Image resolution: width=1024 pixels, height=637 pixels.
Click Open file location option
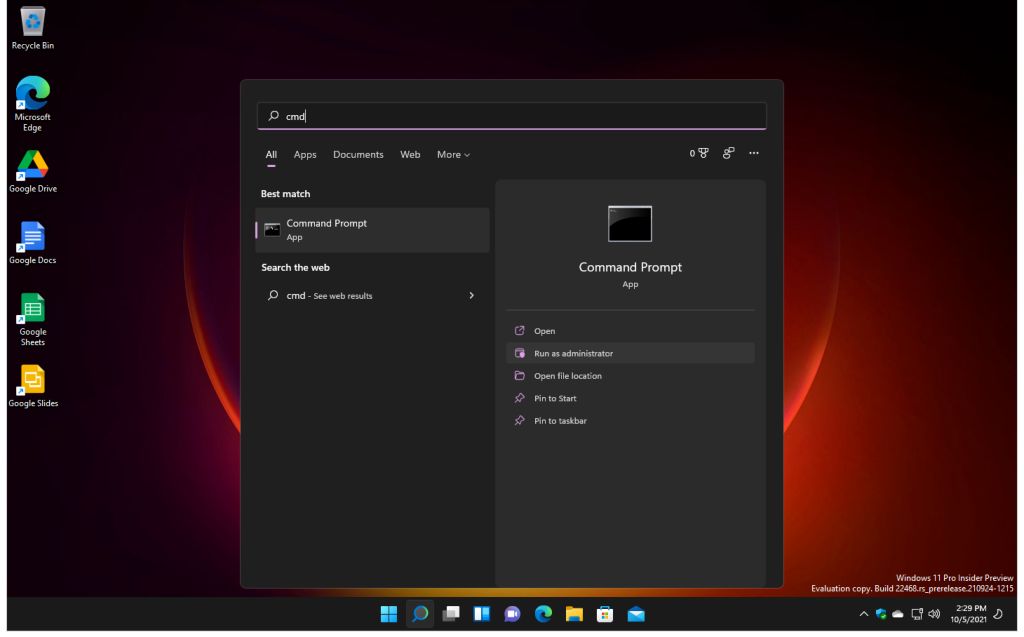[x=567, y=376]
